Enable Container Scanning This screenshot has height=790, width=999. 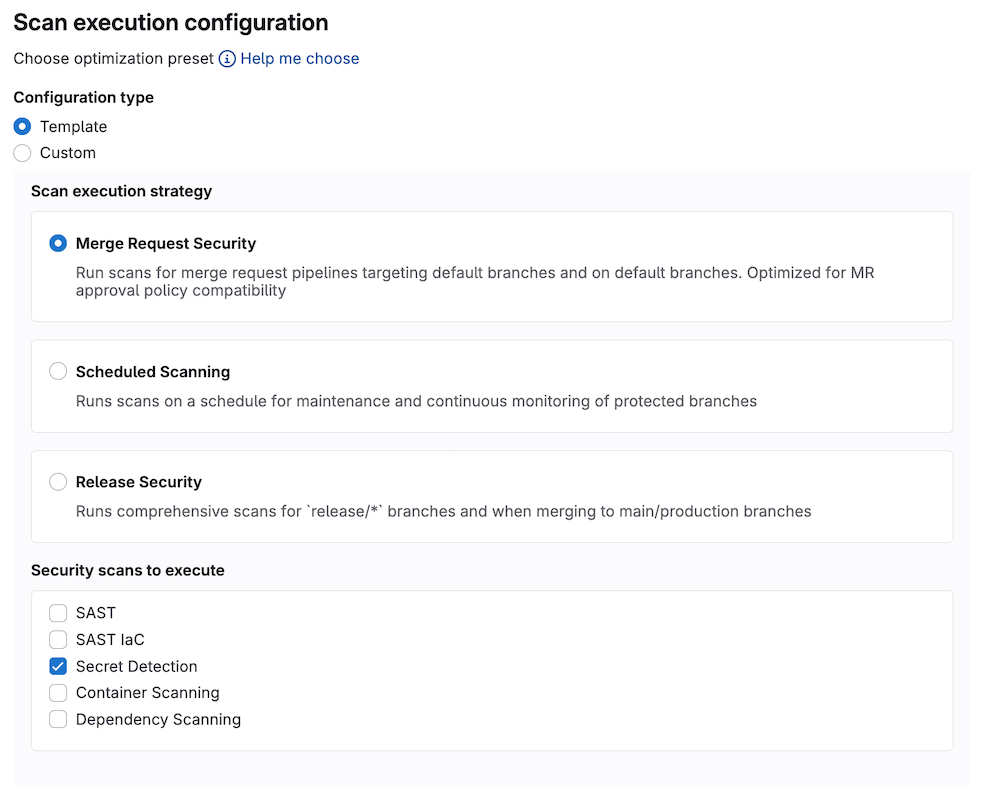(58, 692)
